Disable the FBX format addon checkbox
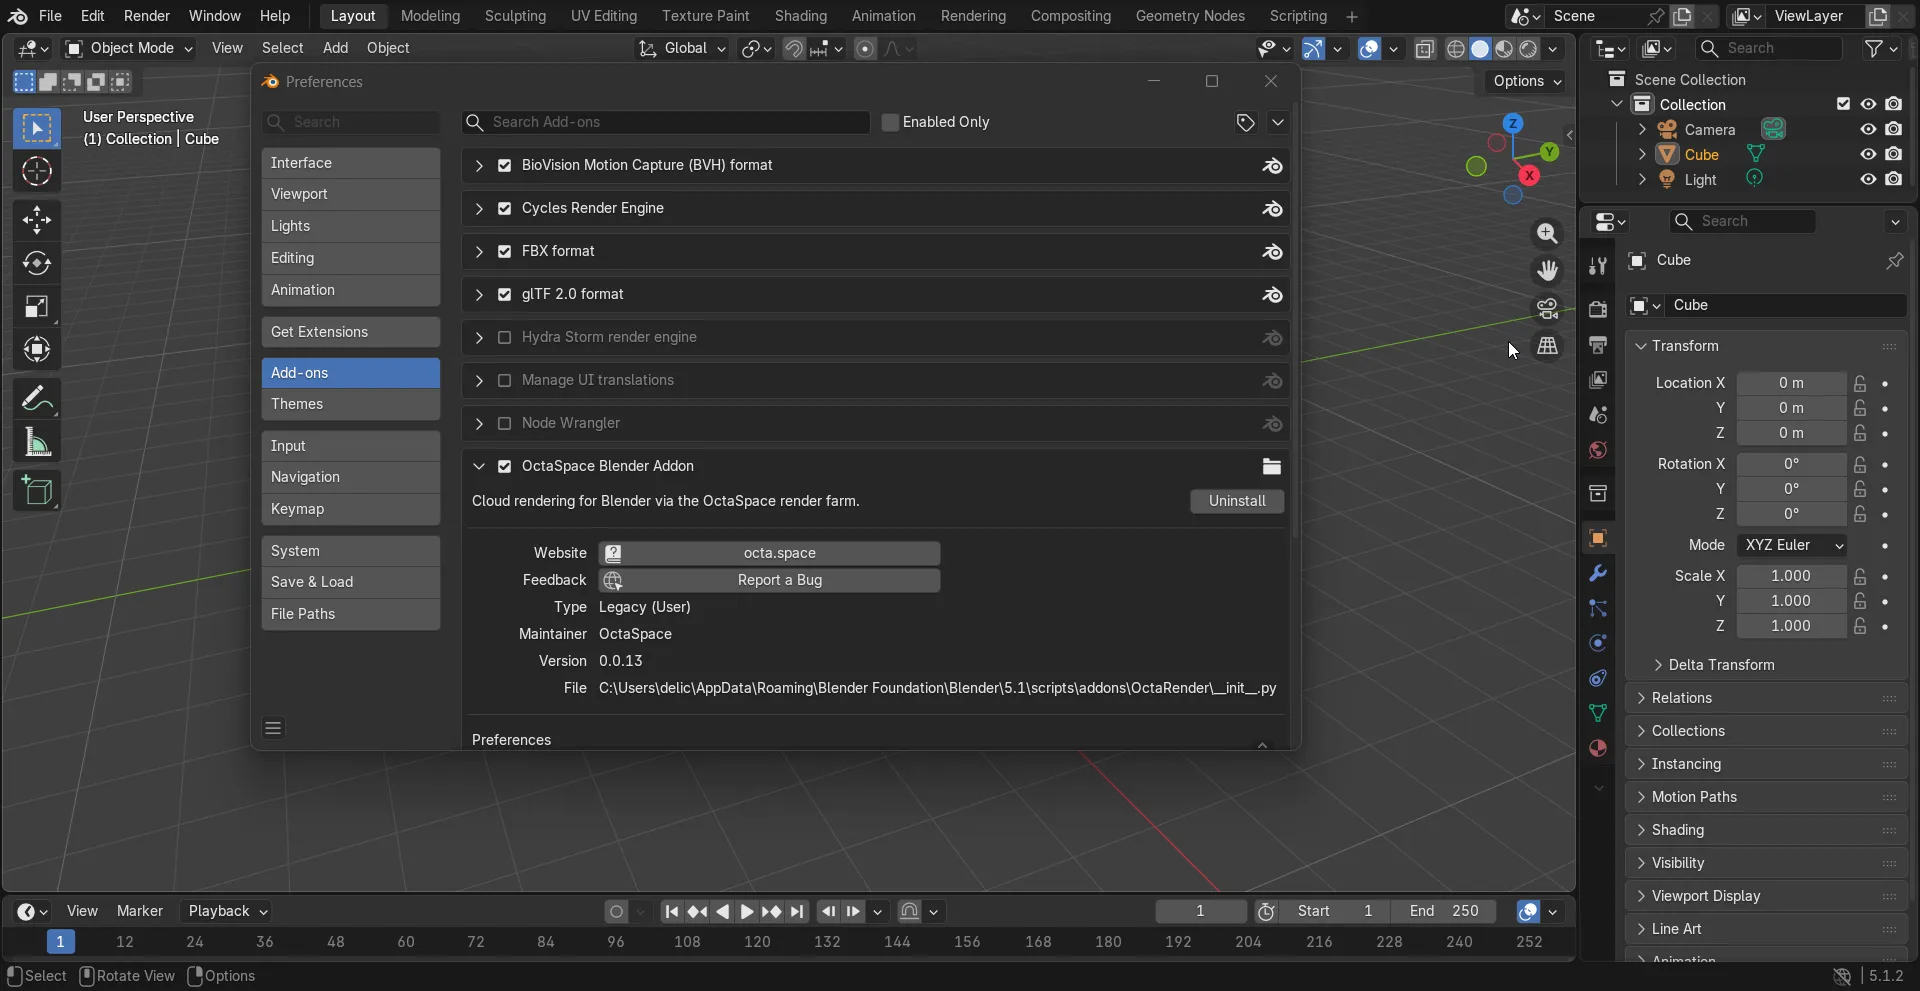The image size is (1920, 991). (x=504, y=252)
